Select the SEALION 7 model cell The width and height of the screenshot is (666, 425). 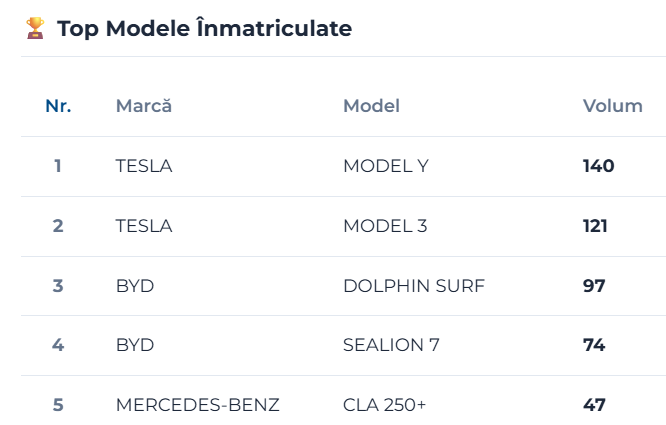coord(391,345)
